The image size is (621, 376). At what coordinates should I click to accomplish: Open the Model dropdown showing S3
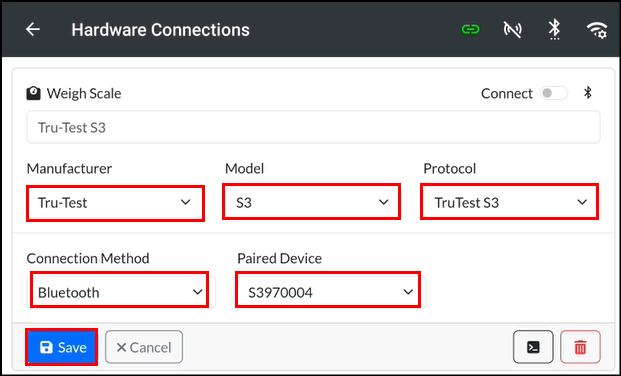point(311,202)
